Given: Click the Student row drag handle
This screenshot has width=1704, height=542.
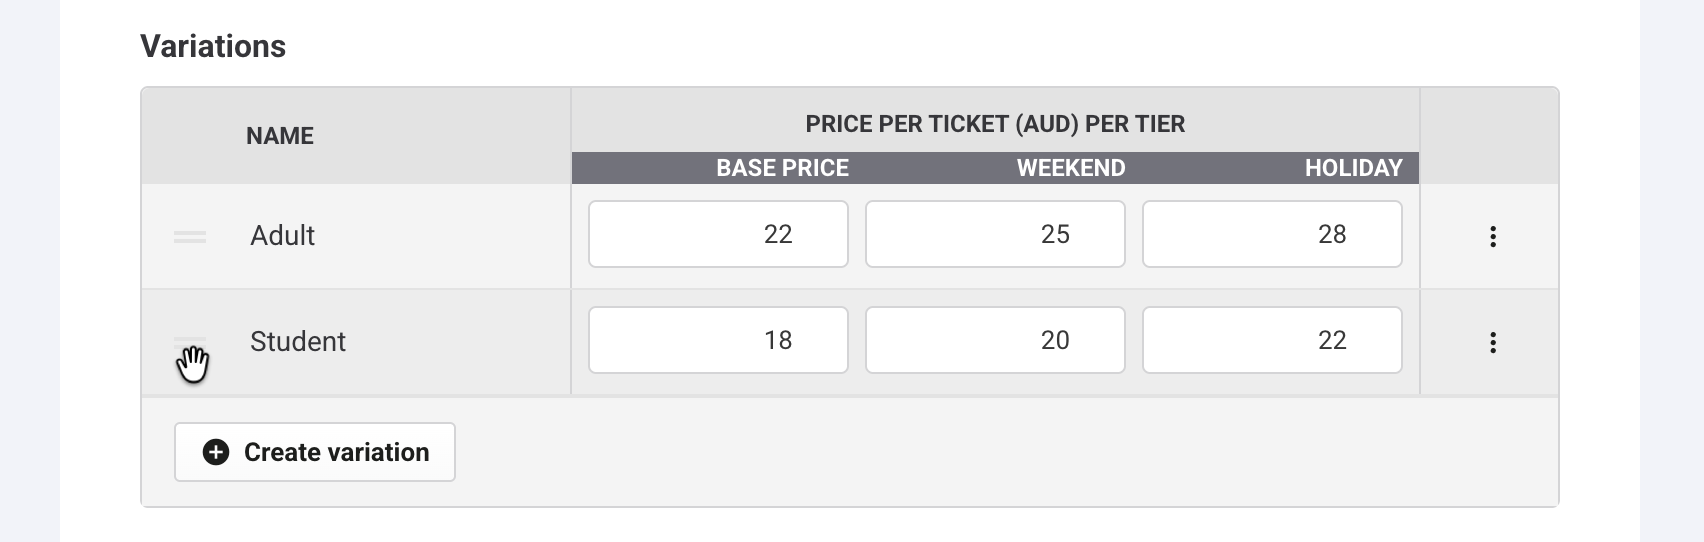Looking at the screenshot, I should click(190, 343).
